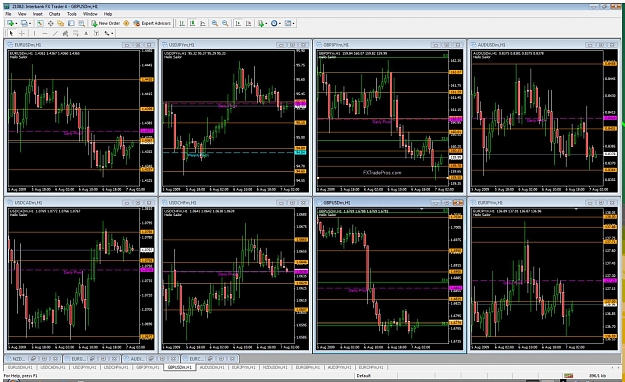The width and height of the screenshot is (625, 382).
Task: Select the equidistant channel tool
Action: (65, 33)
